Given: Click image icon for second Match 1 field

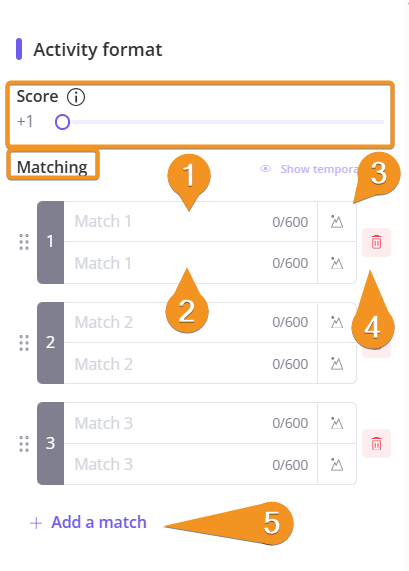Looking at the screenshot, I should [337, 263].
